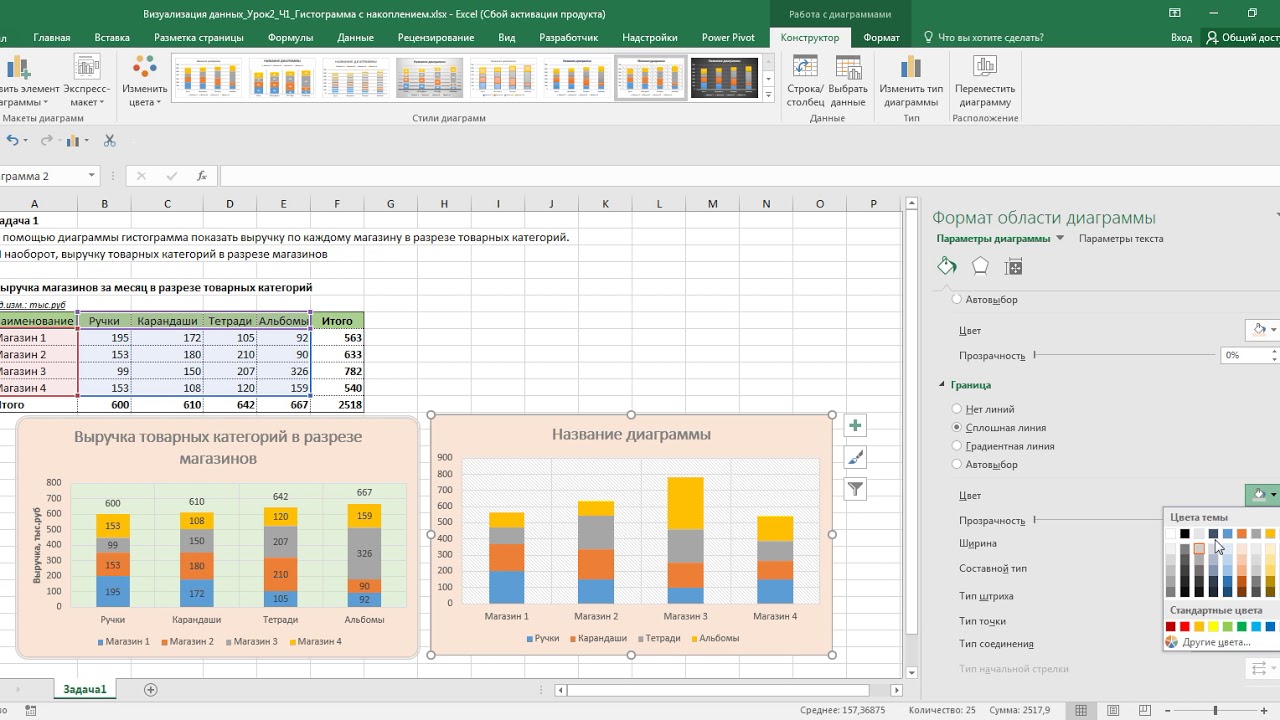Open Chart Filters funnel button beside chart
Screen dimensions: 1280x720
pos(855,489)
